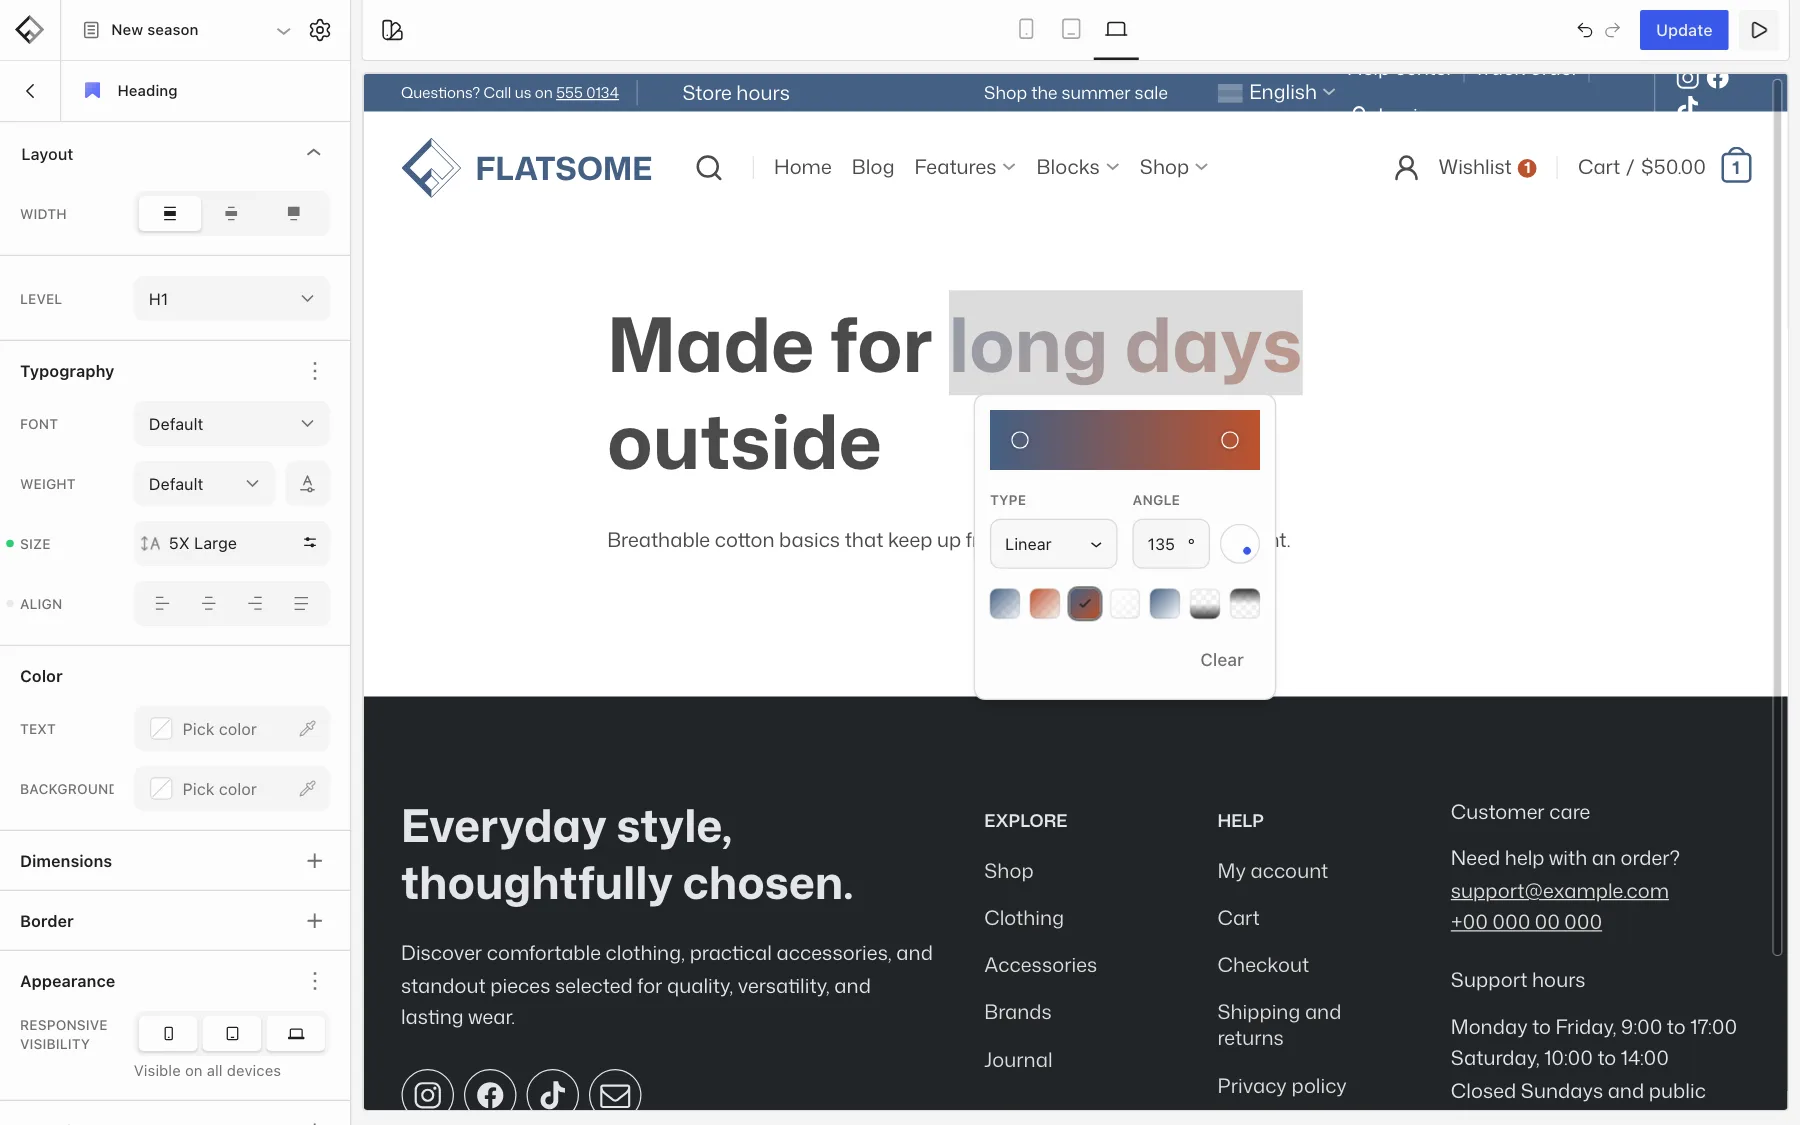Open the Weight dropdown

click(204, 484)
